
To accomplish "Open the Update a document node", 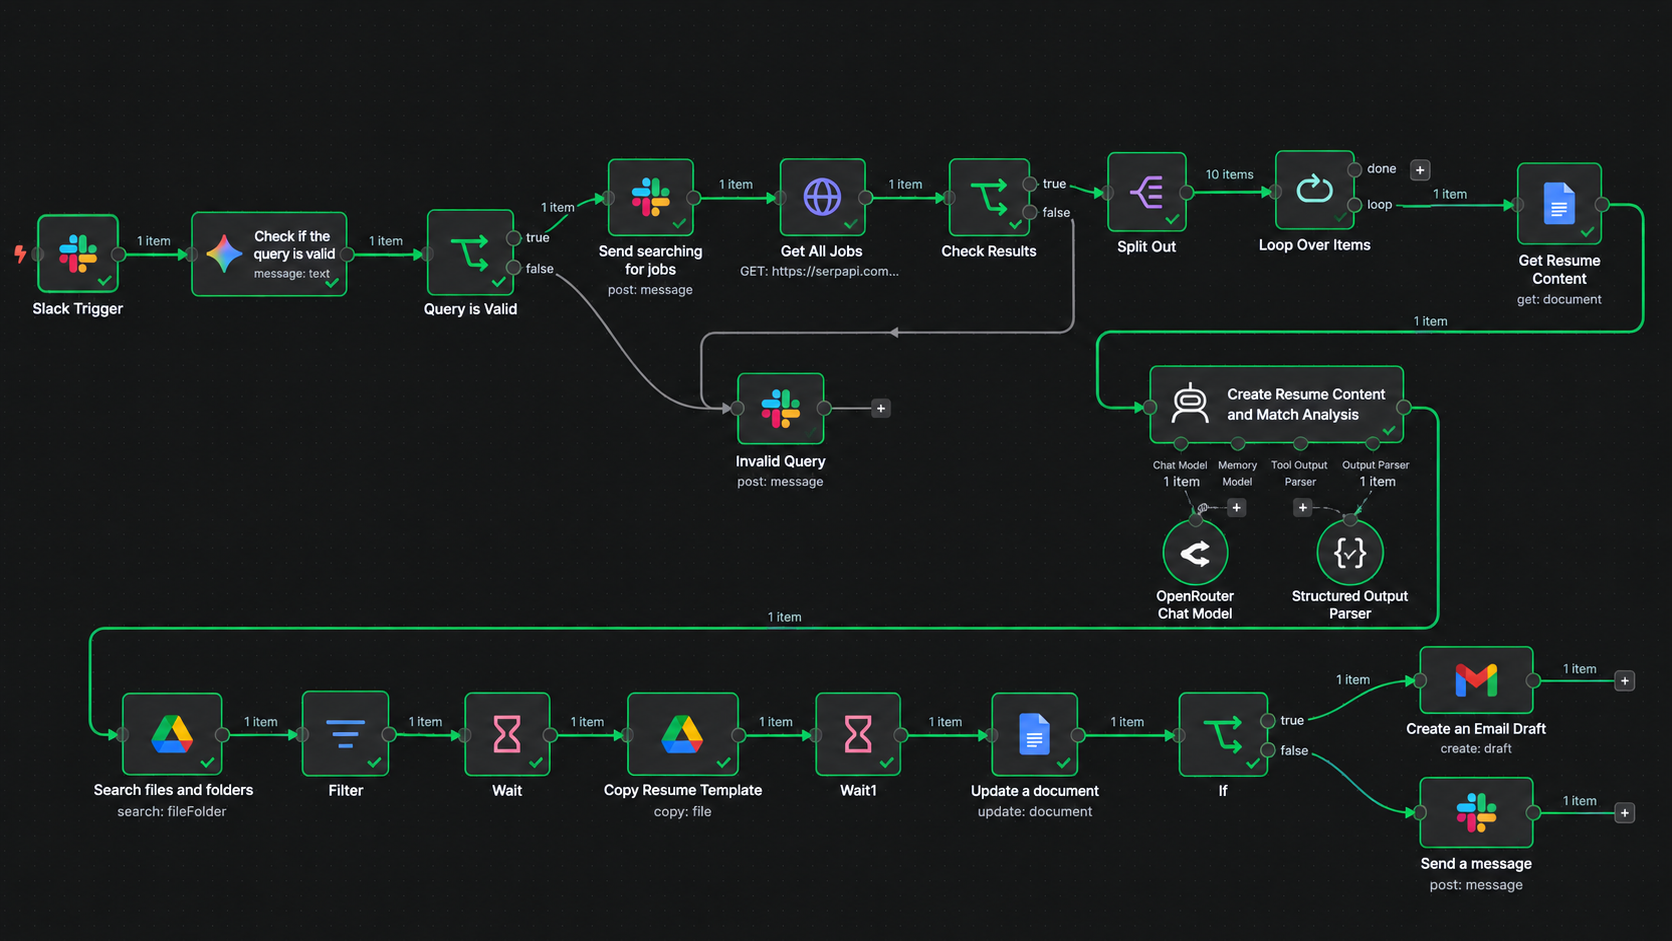I will coord(1034,735).
